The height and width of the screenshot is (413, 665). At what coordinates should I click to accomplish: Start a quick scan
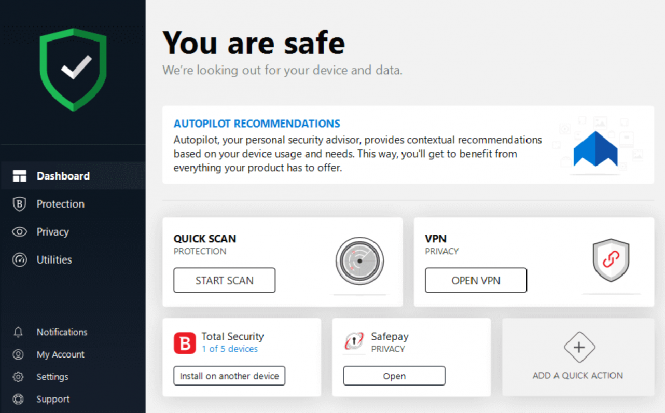point(224,280)
